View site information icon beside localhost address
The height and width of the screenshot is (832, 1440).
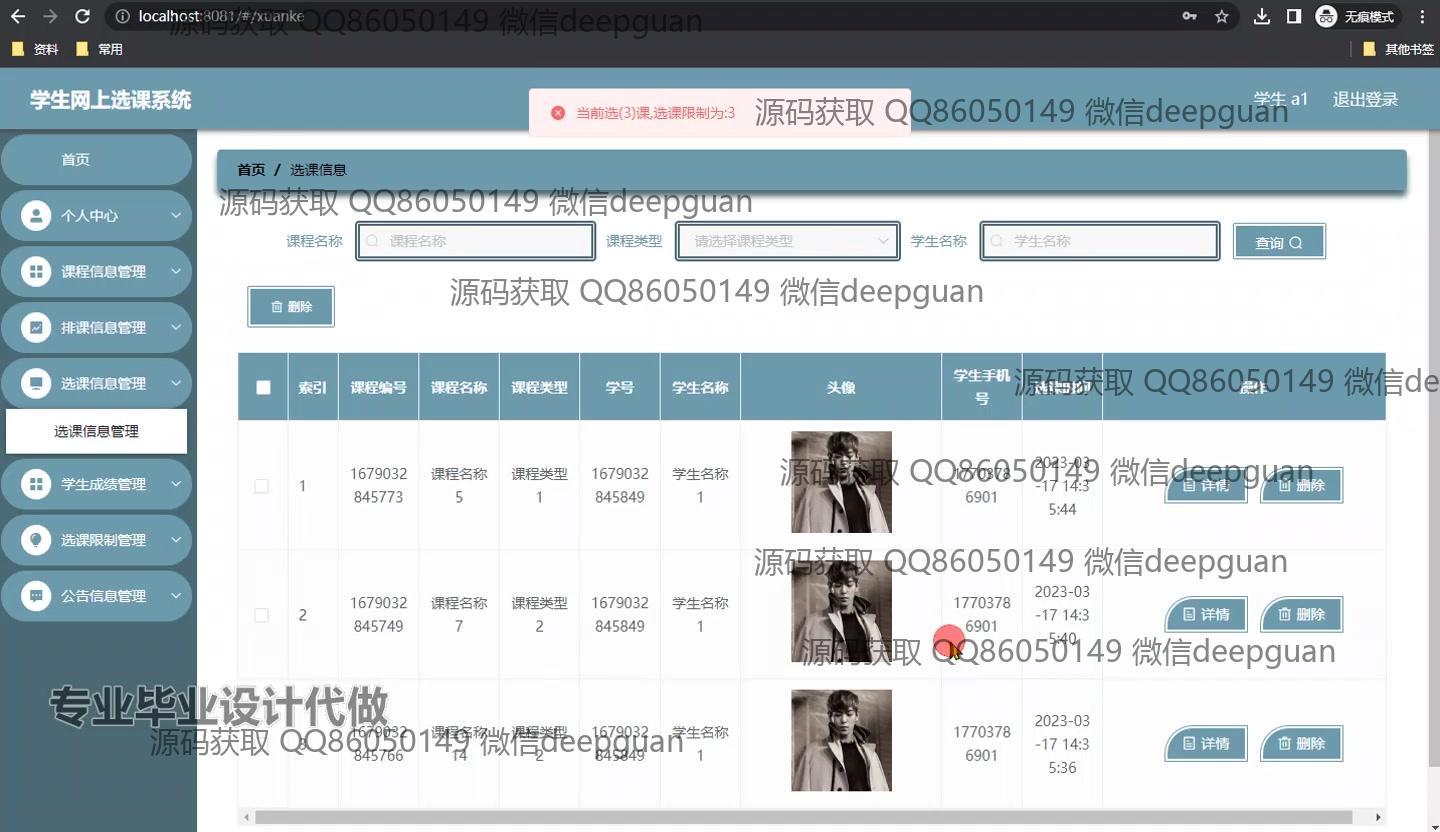(121, 16)
